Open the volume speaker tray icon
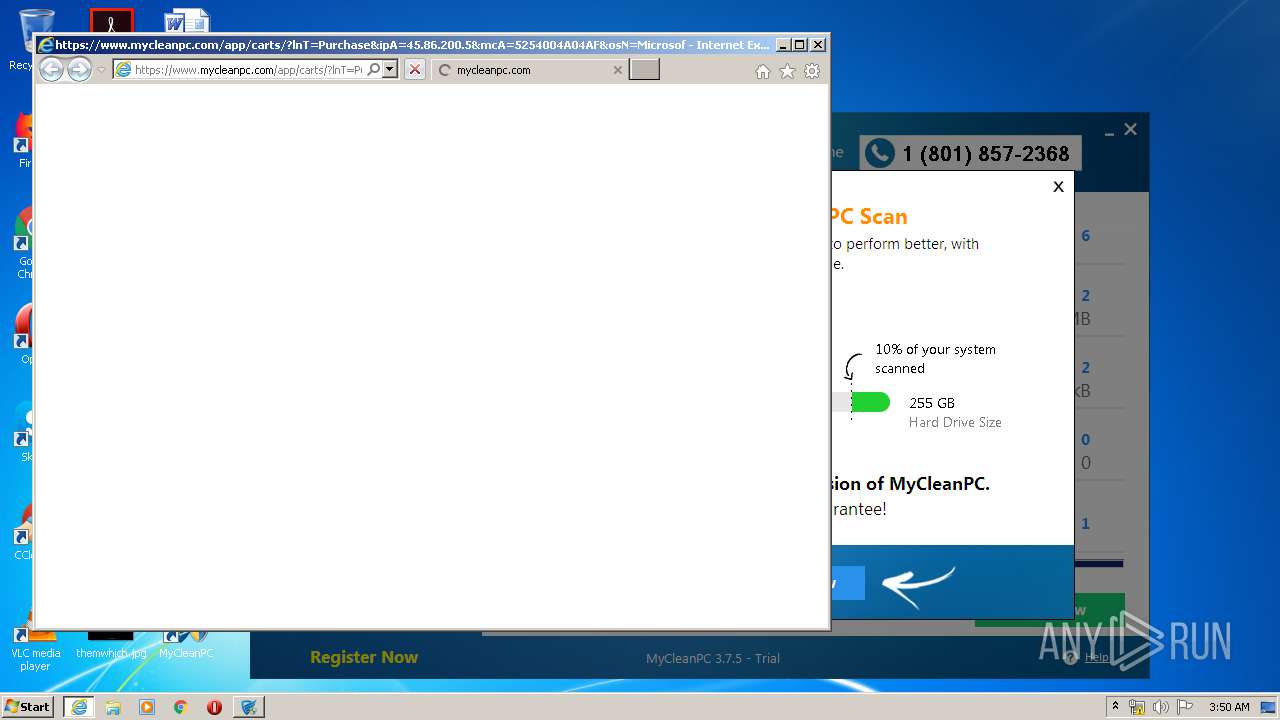This screenshot has height=720, width=1280. pos(1160,707)
